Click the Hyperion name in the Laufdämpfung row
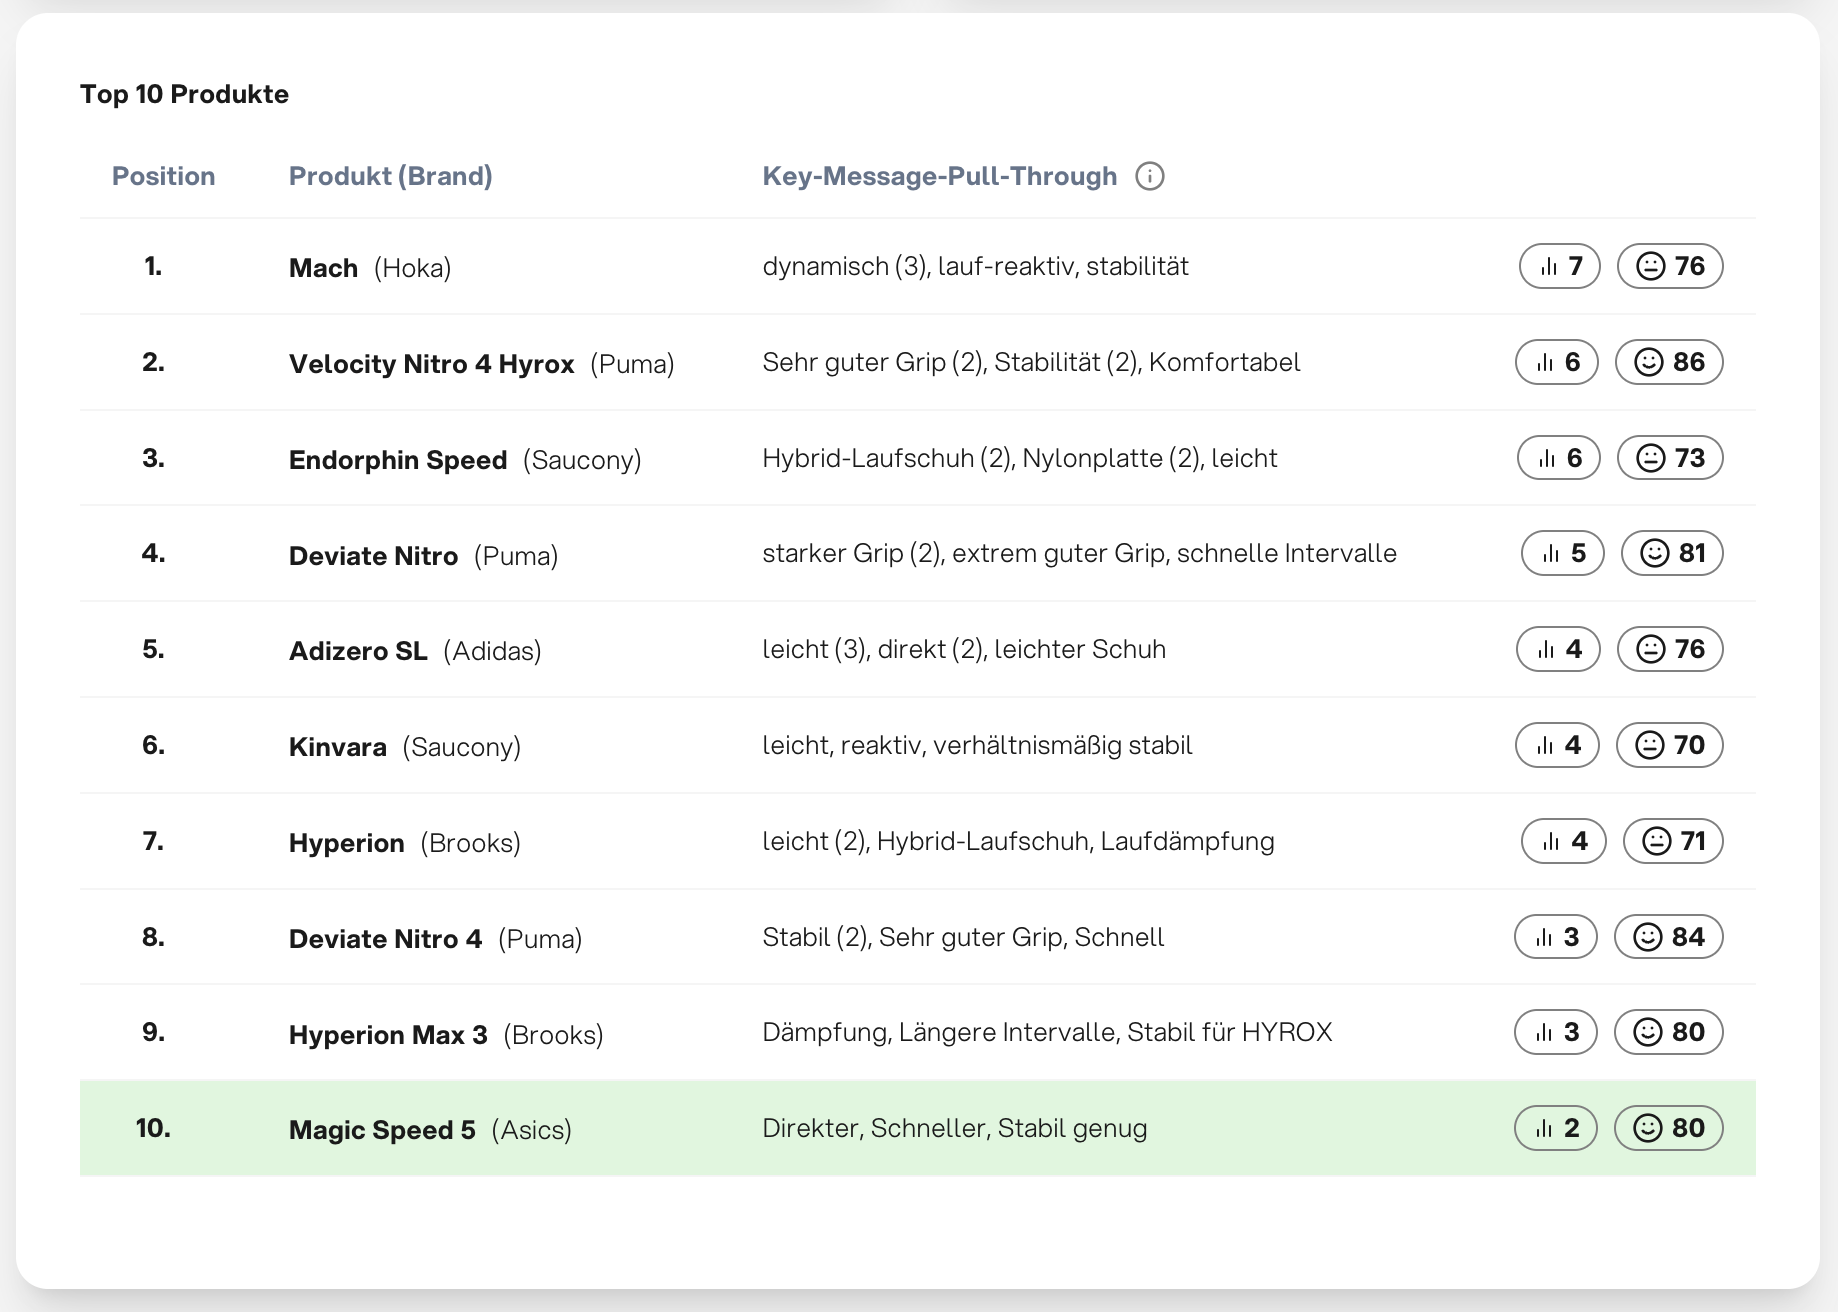1838x1312 pixels. 347,843
